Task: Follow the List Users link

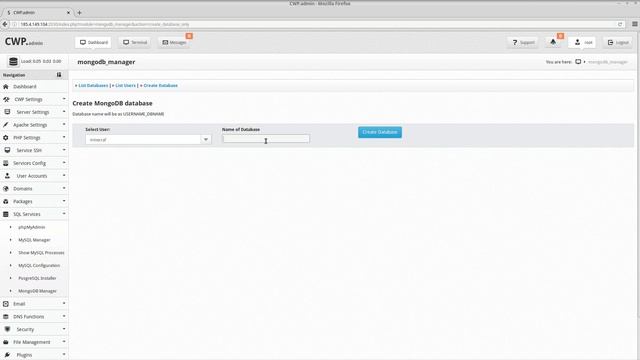Action: click(x=125, y=85)
